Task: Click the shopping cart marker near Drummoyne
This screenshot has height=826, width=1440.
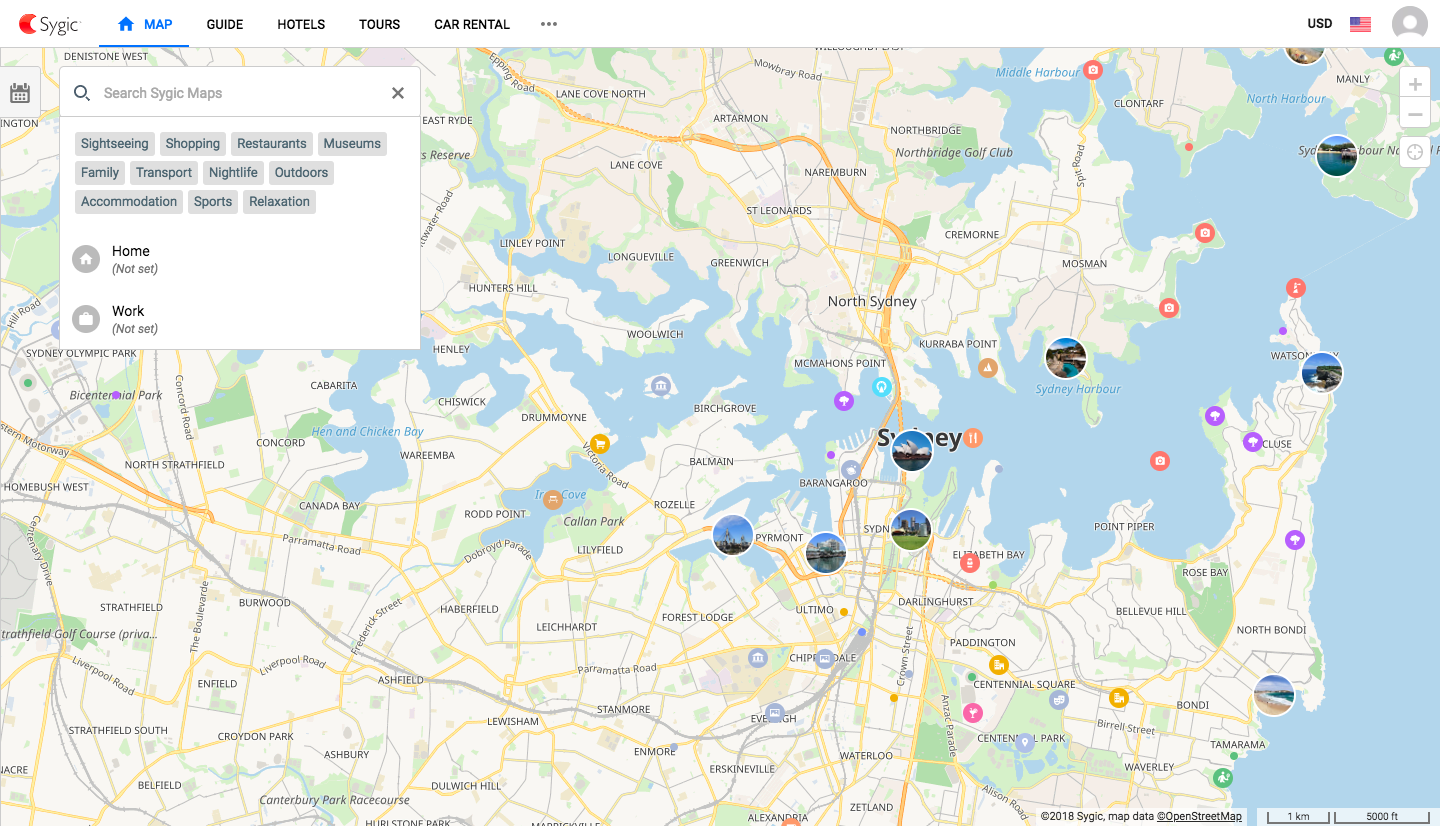Action: 600,444
